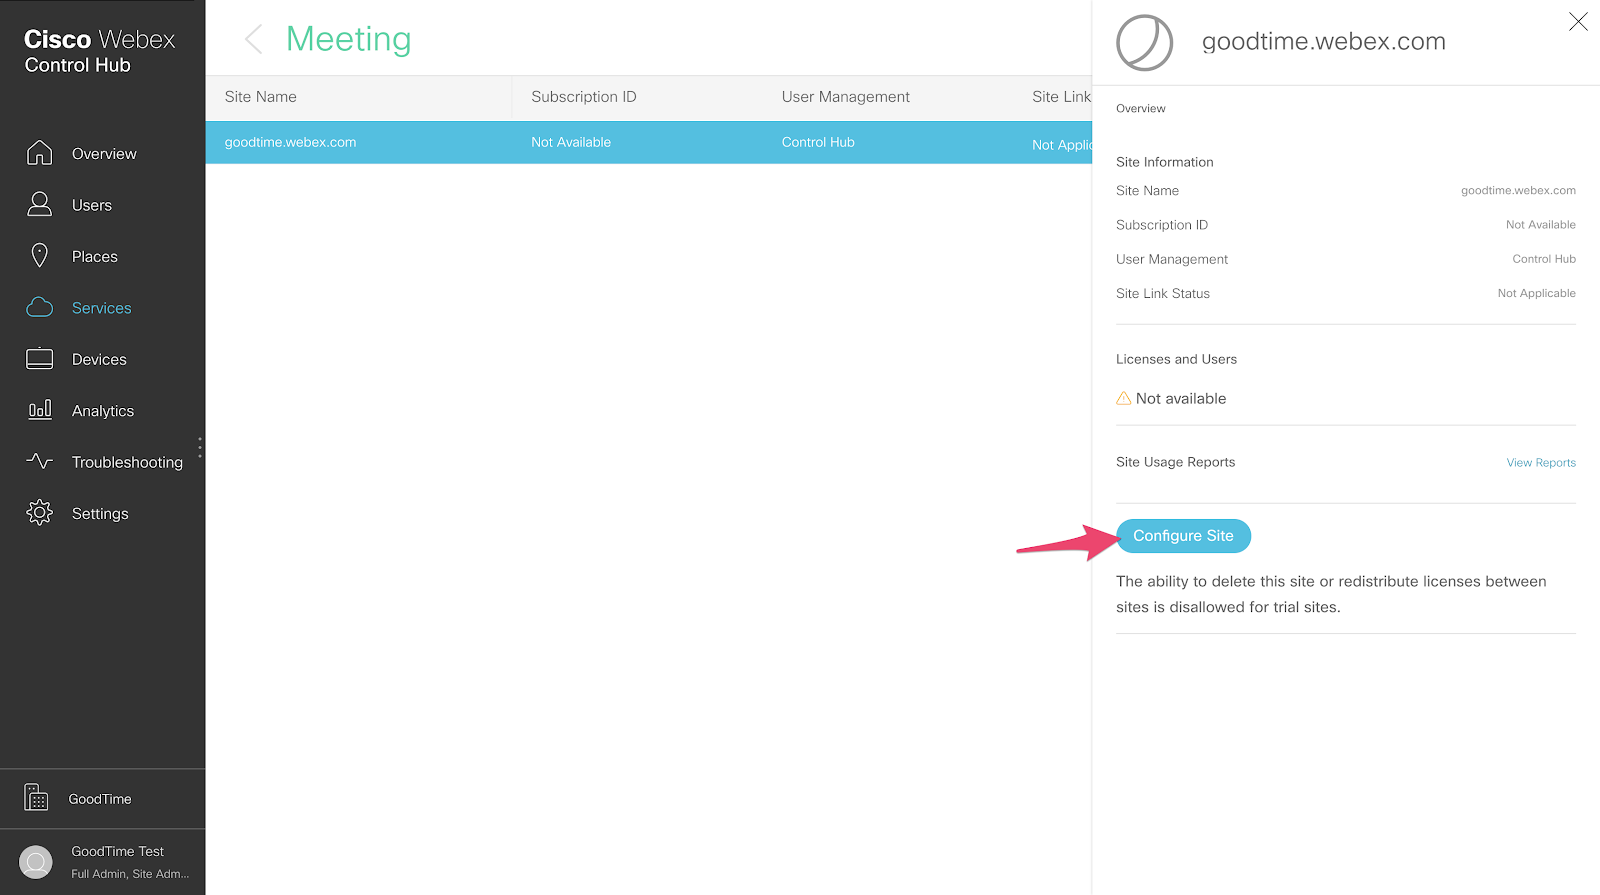
Task: Click the User Management value Control Hub in panel
Action: tap(1544, 259)
